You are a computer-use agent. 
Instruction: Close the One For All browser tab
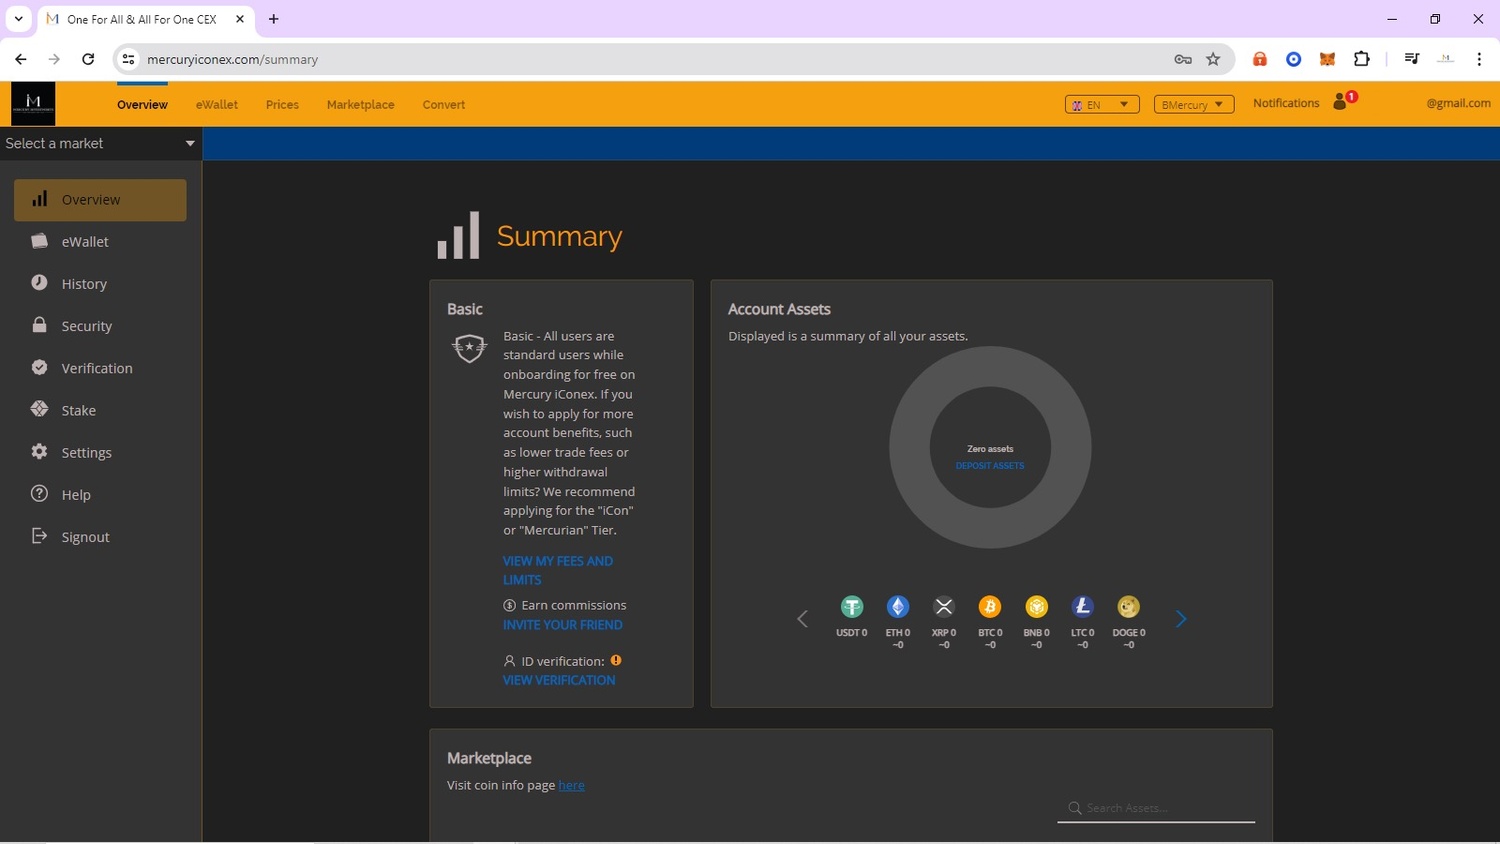click(240, 19)
